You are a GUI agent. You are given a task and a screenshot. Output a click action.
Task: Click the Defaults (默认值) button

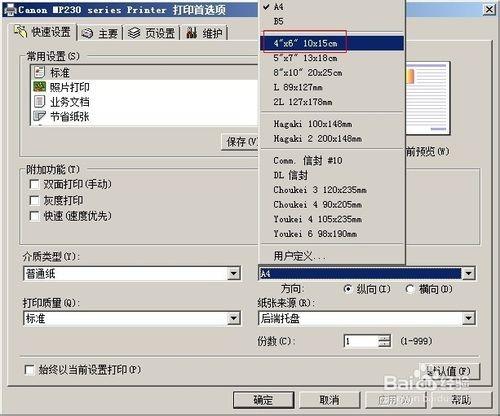pyautogui.click(x=449, y=371)
